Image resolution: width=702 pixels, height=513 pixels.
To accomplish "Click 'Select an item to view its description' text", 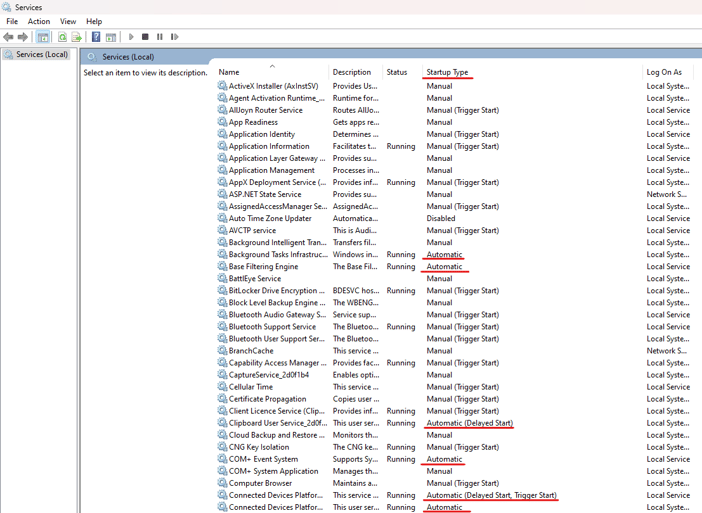I will [146, 73].
